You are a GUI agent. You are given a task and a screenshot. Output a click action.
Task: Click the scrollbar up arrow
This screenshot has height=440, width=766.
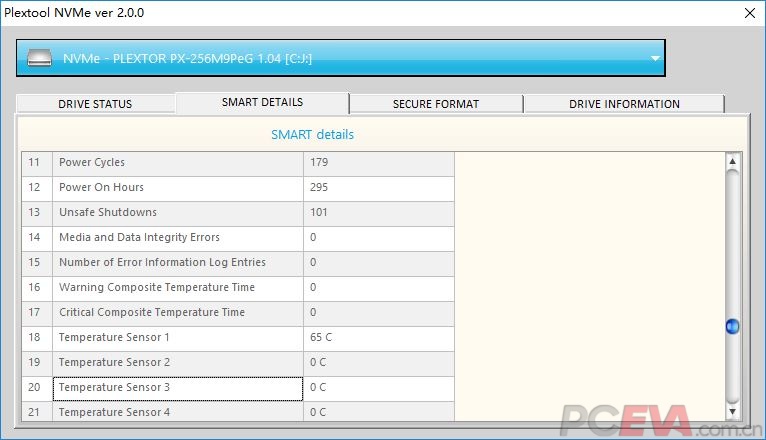pyautogui.click(x=732, y=161)
